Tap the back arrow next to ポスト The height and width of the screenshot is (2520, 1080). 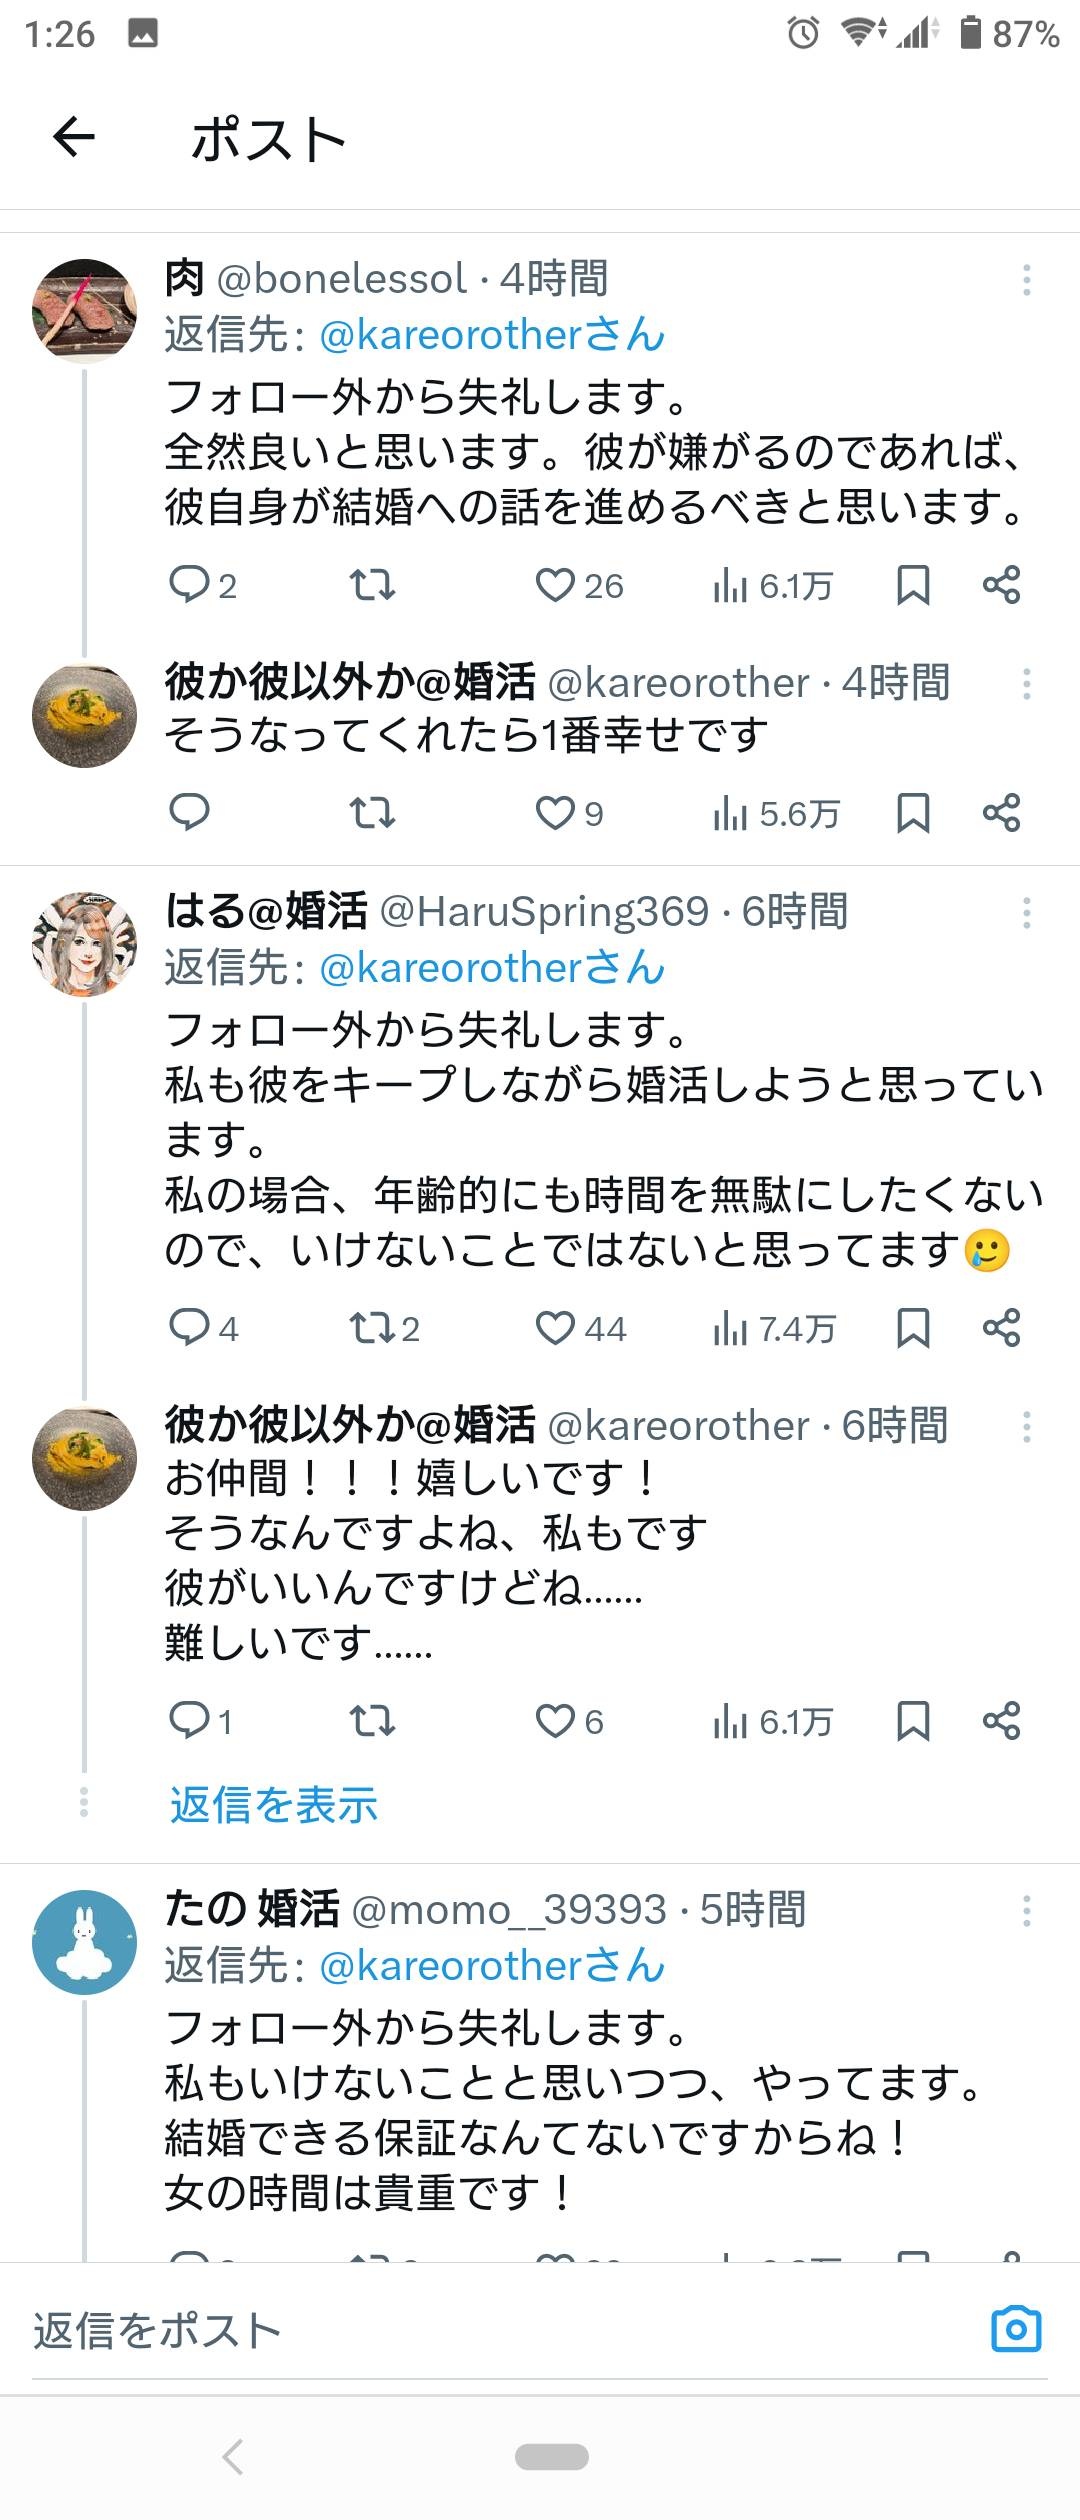click(74, 138)
